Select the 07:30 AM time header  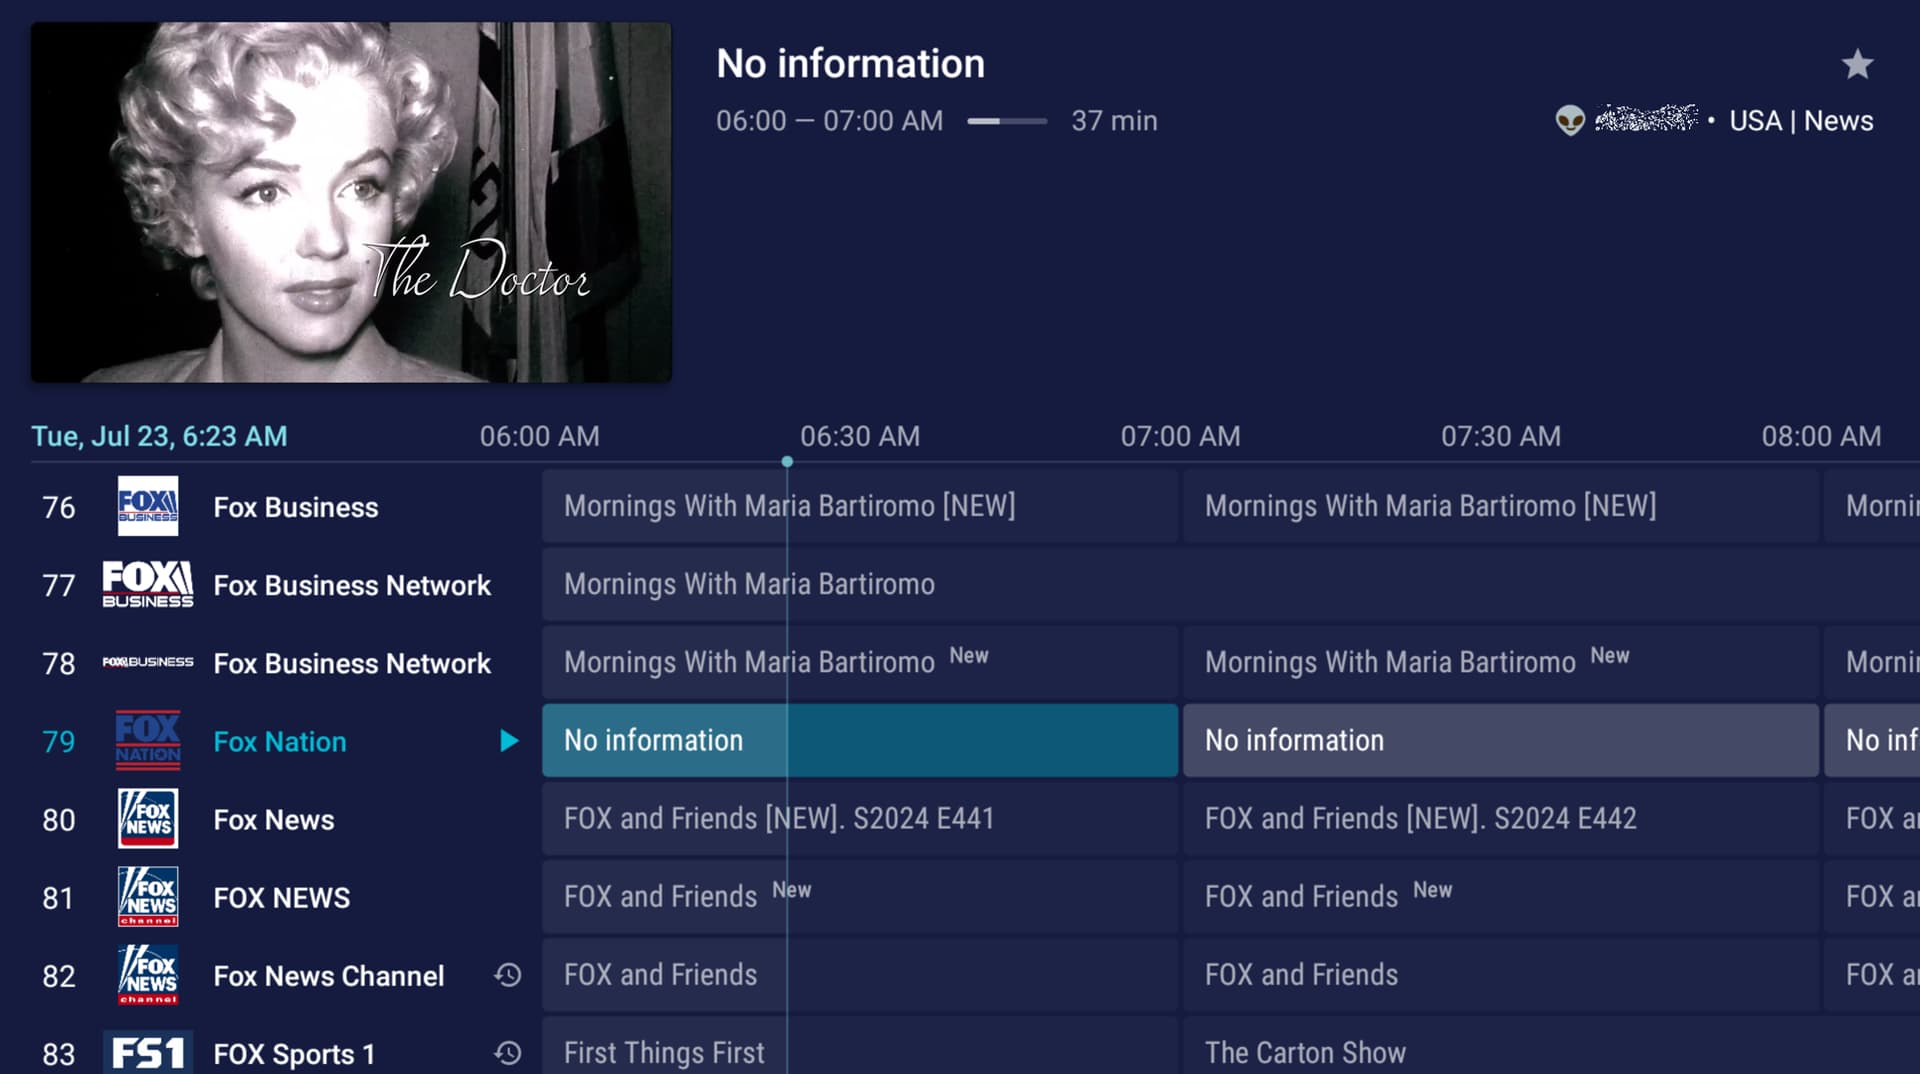1501,436
